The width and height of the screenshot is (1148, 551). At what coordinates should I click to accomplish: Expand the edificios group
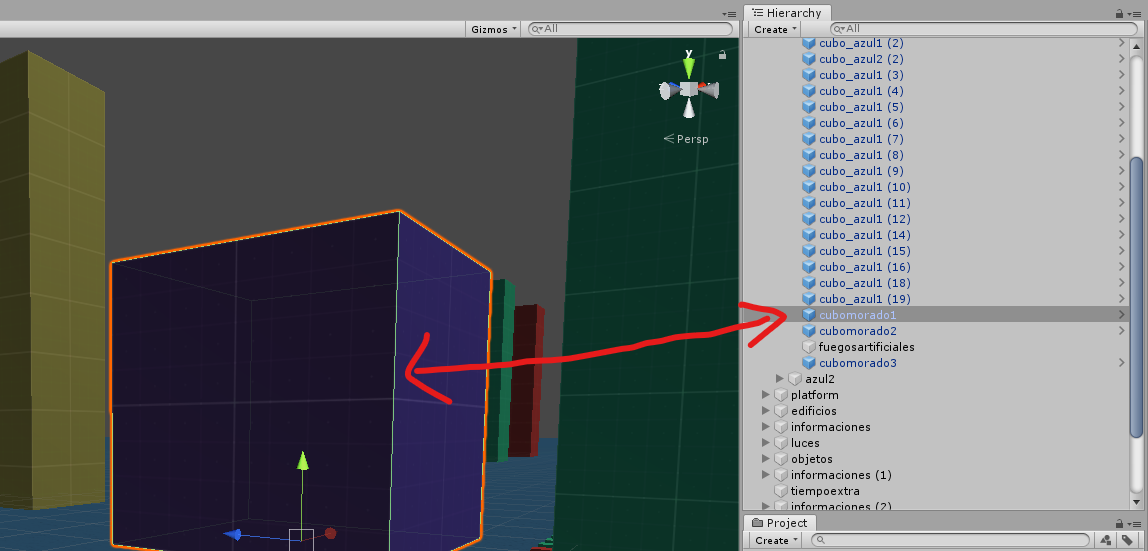click(x=767, y=411)
